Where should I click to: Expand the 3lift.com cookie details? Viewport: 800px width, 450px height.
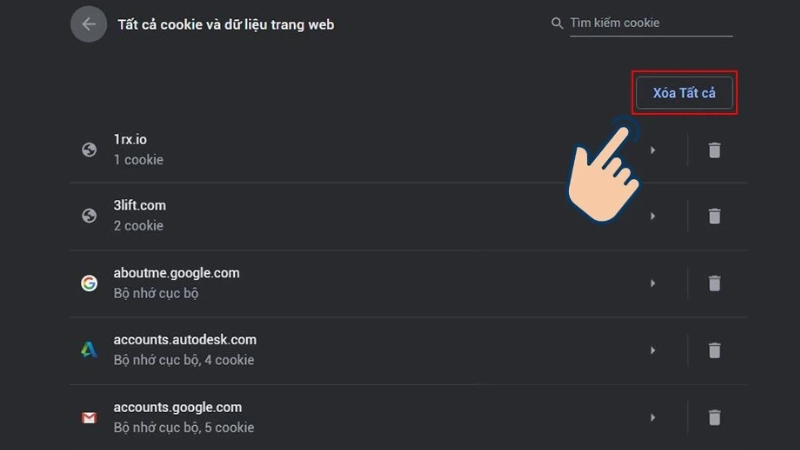[x=653, y=216]
